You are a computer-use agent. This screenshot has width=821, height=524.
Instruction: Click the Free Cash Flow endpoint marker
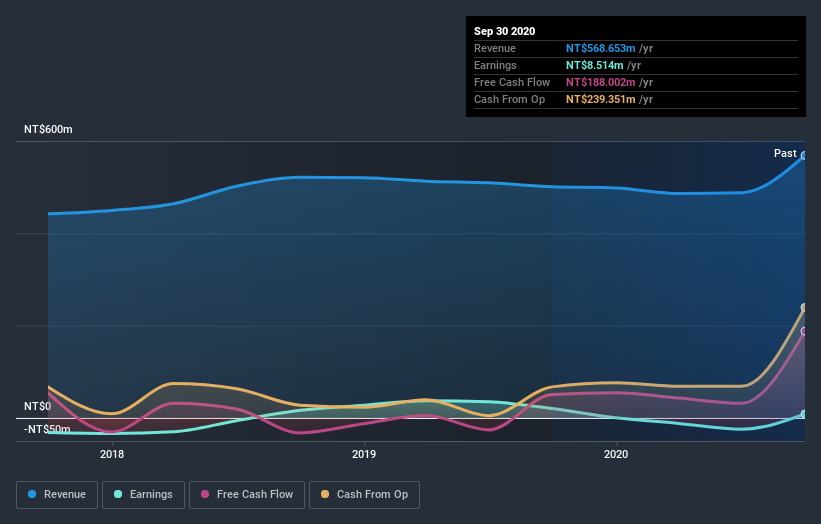click(x=804, y=331)
